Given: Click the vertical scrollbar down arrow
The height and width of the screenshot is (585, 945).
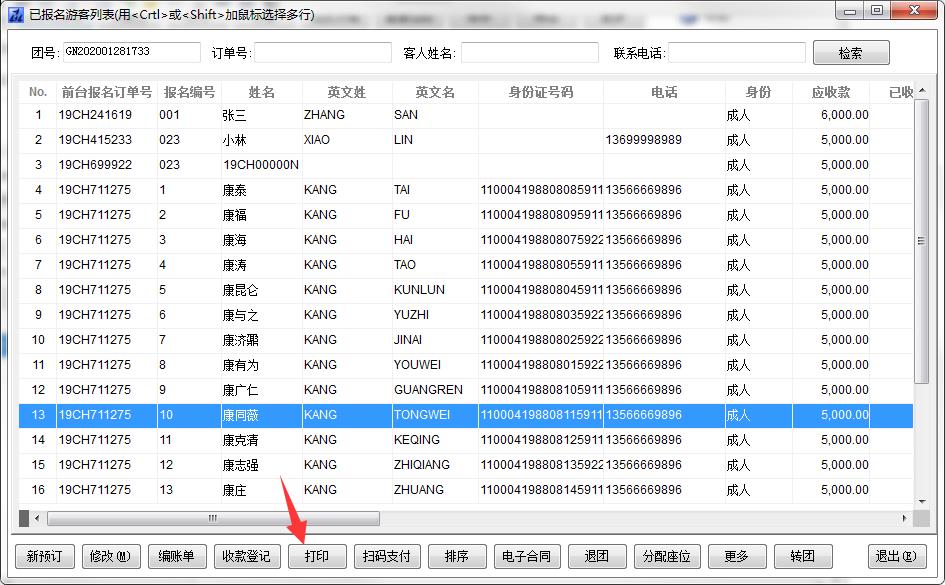Looking at the screenshot, I should 923,500.
